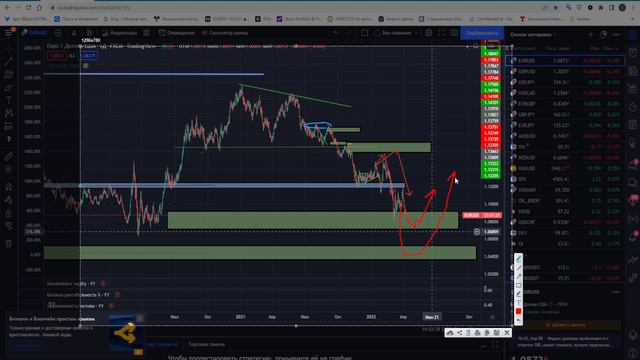The image size is (640, 360).
Task: Toggle hide all drawings icon
Action: [x=9, y=226]
